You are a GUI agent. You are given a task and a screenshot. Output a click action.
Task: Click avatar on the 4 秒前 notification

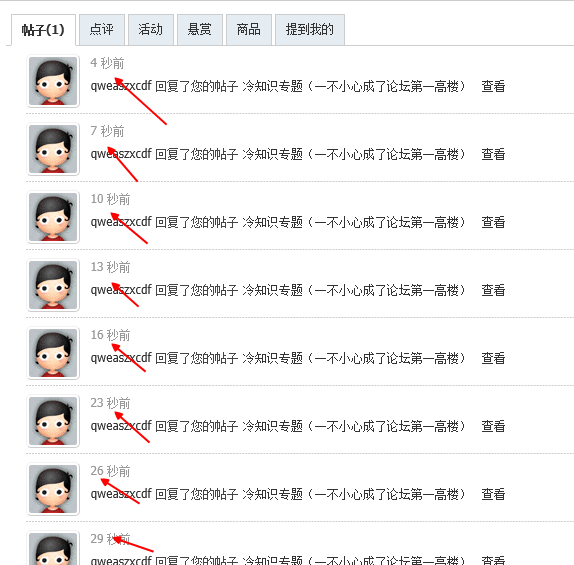53,81
